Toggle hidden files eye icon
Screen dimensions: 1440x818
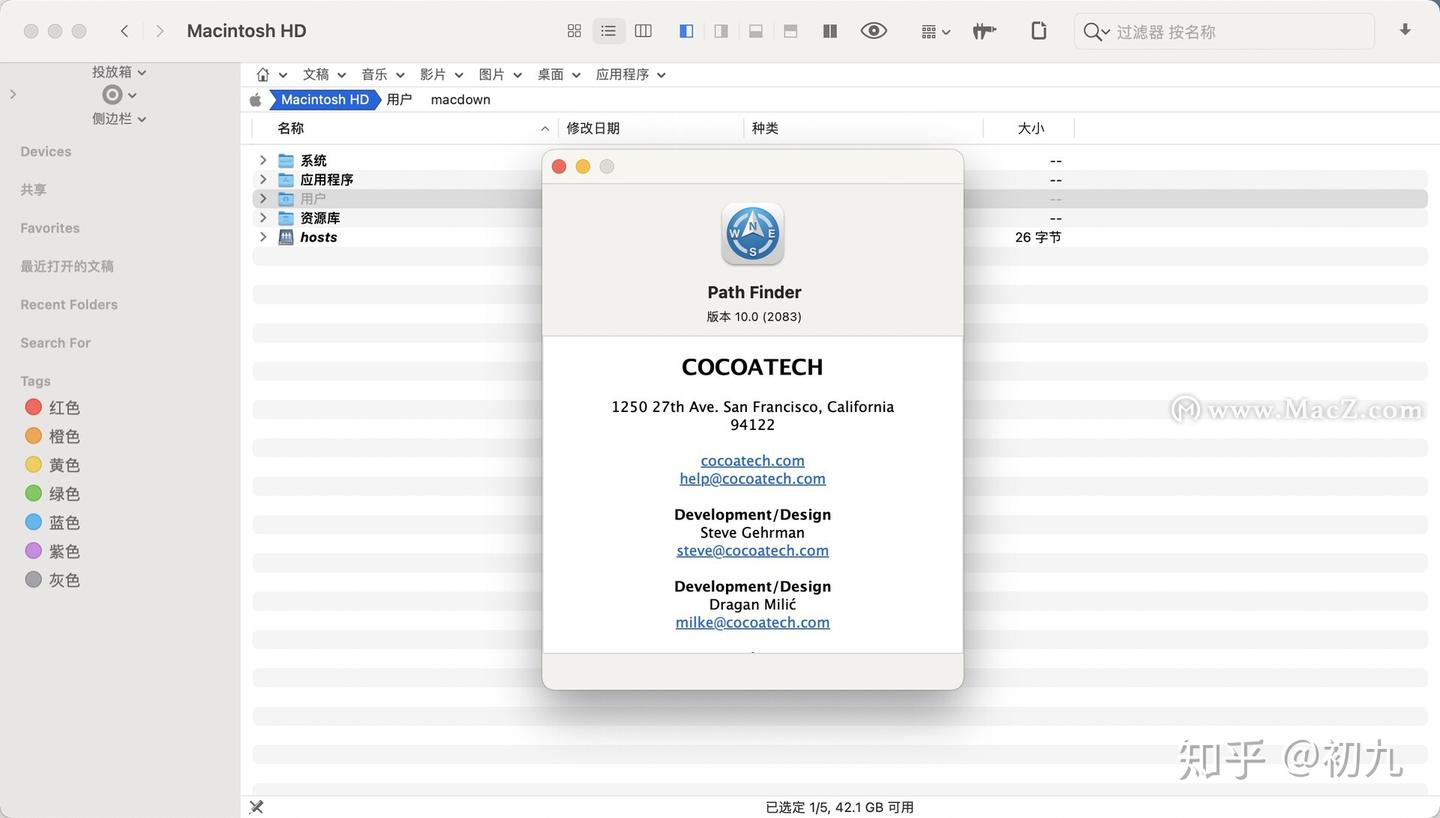pyautogui.click(x=874, y=31)
